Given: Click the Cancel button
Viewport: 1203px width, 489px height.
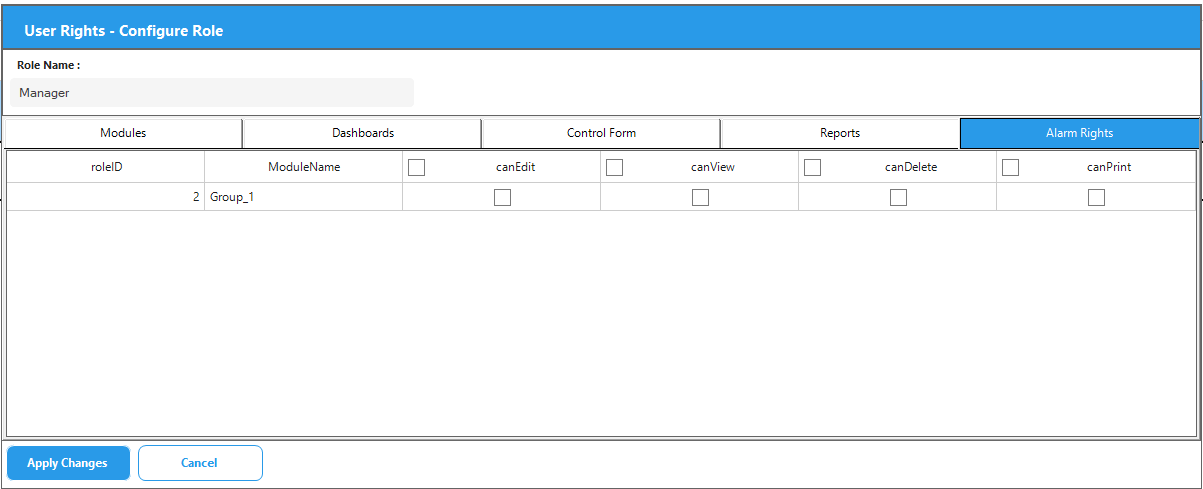Looking at the screenshot, I should click(x=200, y=463).
